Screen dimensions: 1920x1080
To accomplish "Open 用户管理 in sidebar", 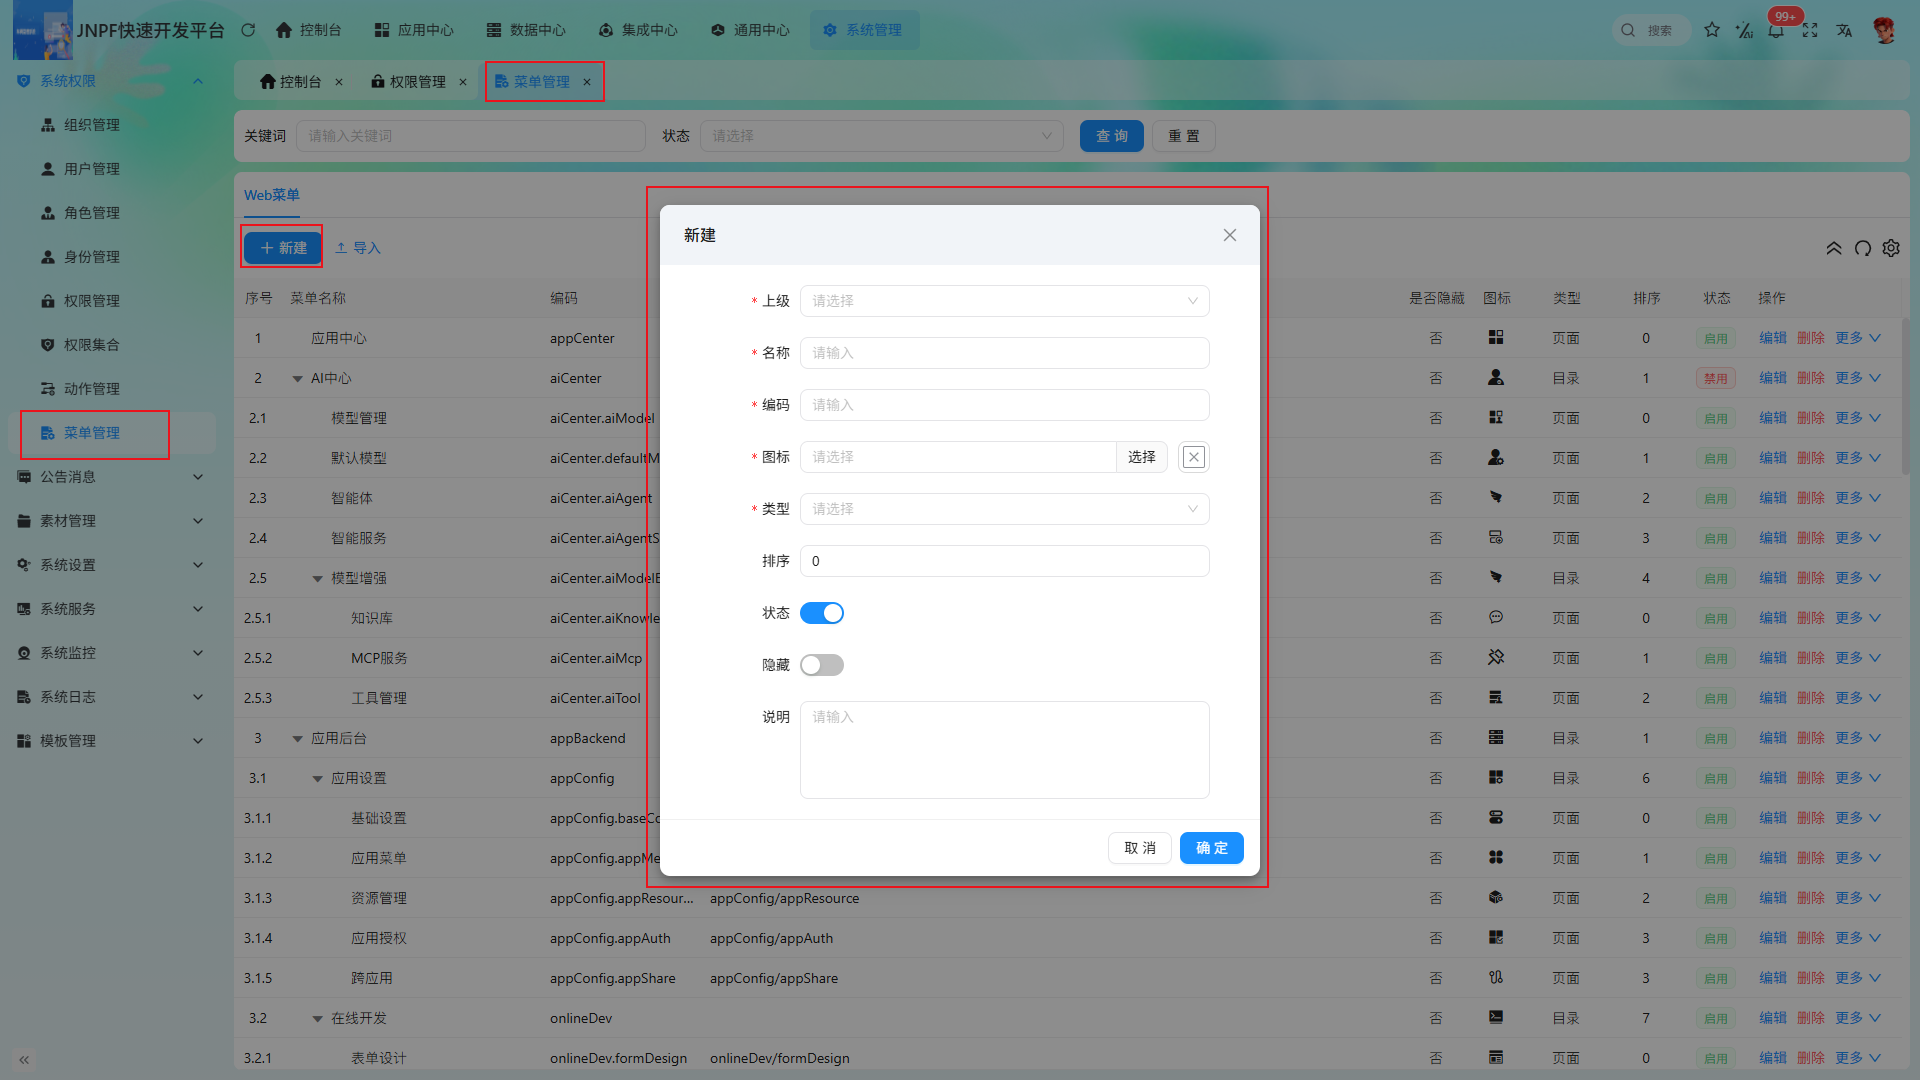I will (92, 169).
